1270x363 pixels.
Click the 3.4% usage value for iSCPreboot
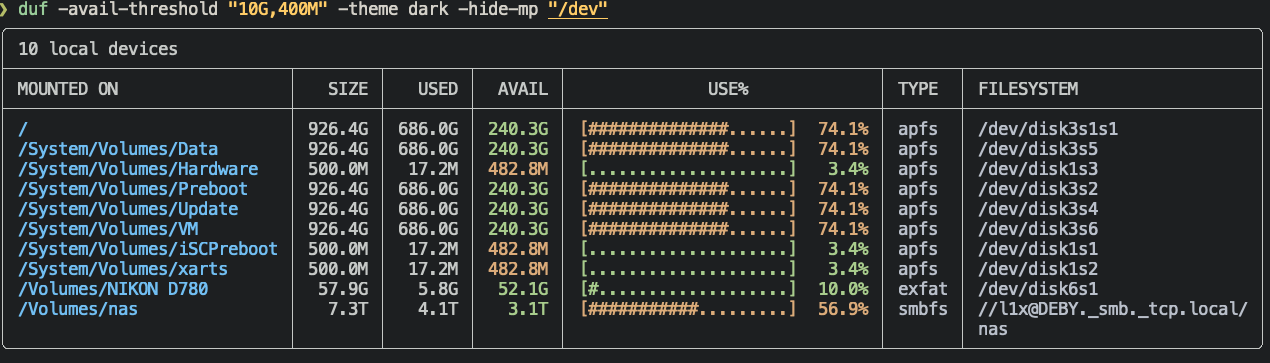point(848,249)
